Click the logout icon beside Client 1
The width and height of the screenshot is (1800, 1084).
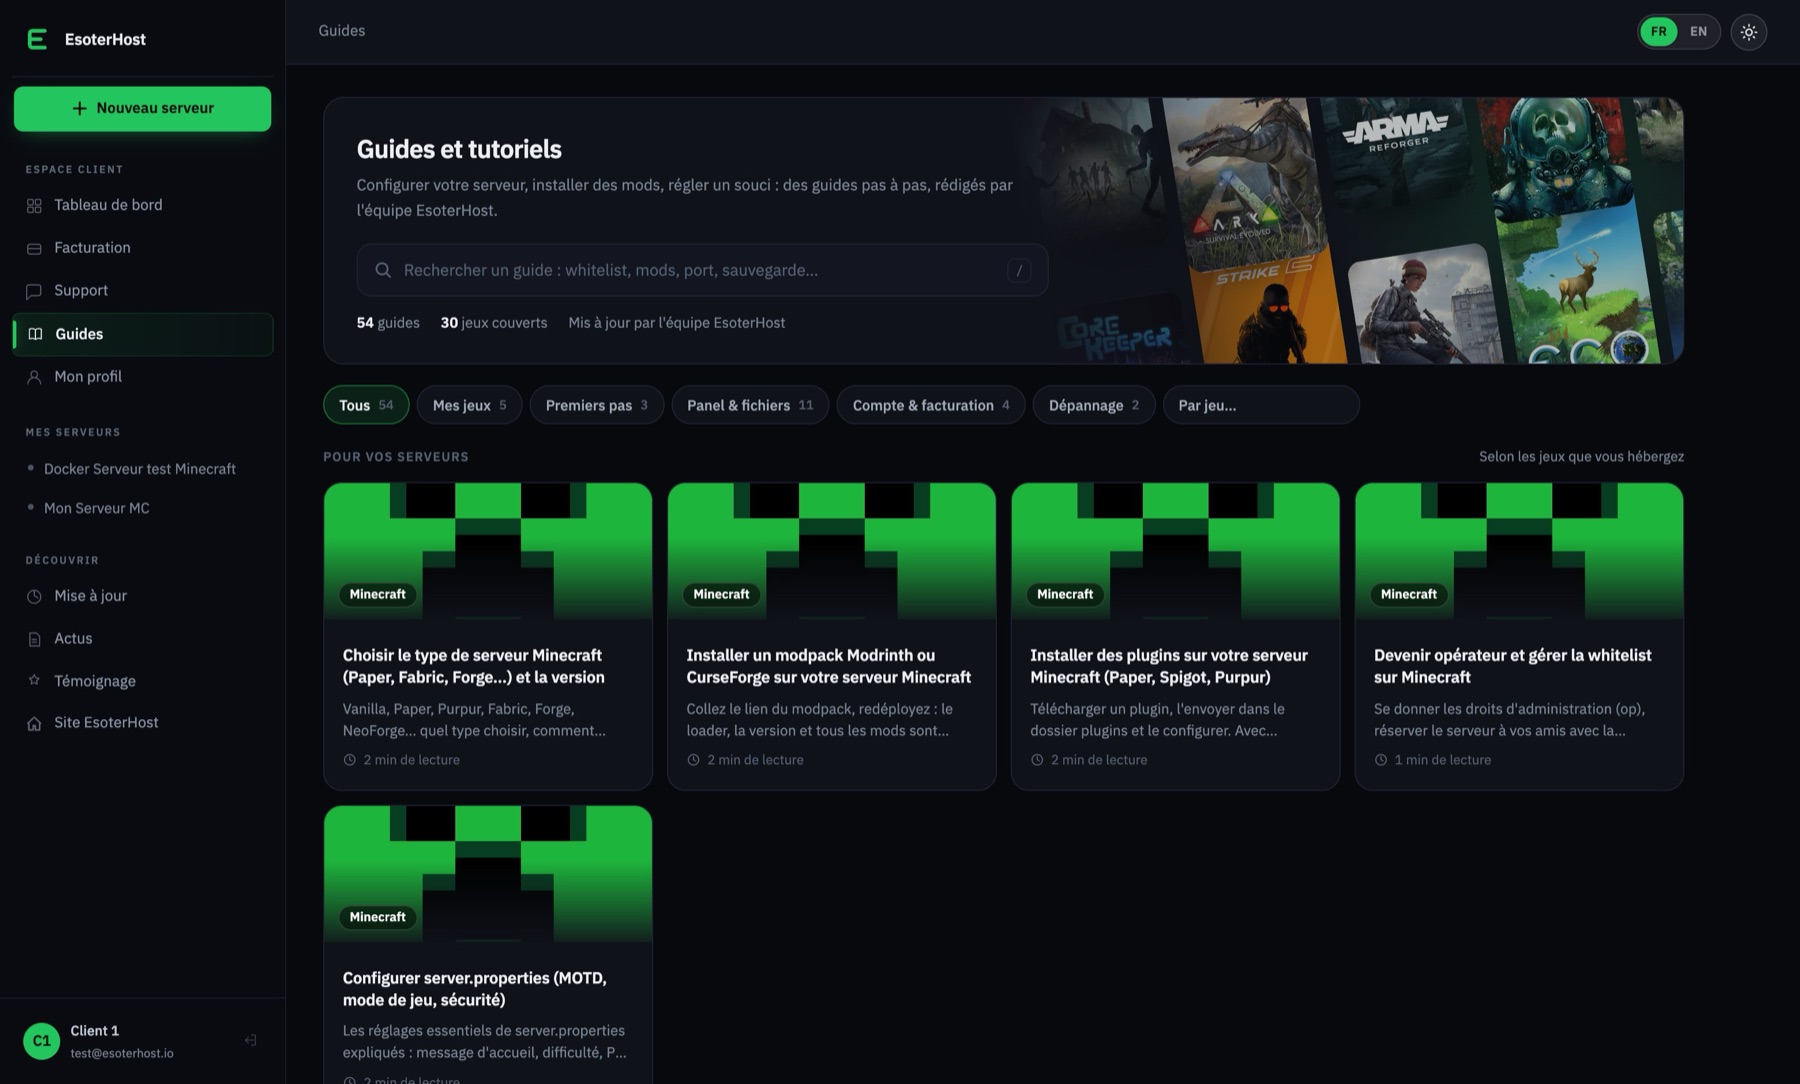pyautogui.click(x=250, y=1040)
